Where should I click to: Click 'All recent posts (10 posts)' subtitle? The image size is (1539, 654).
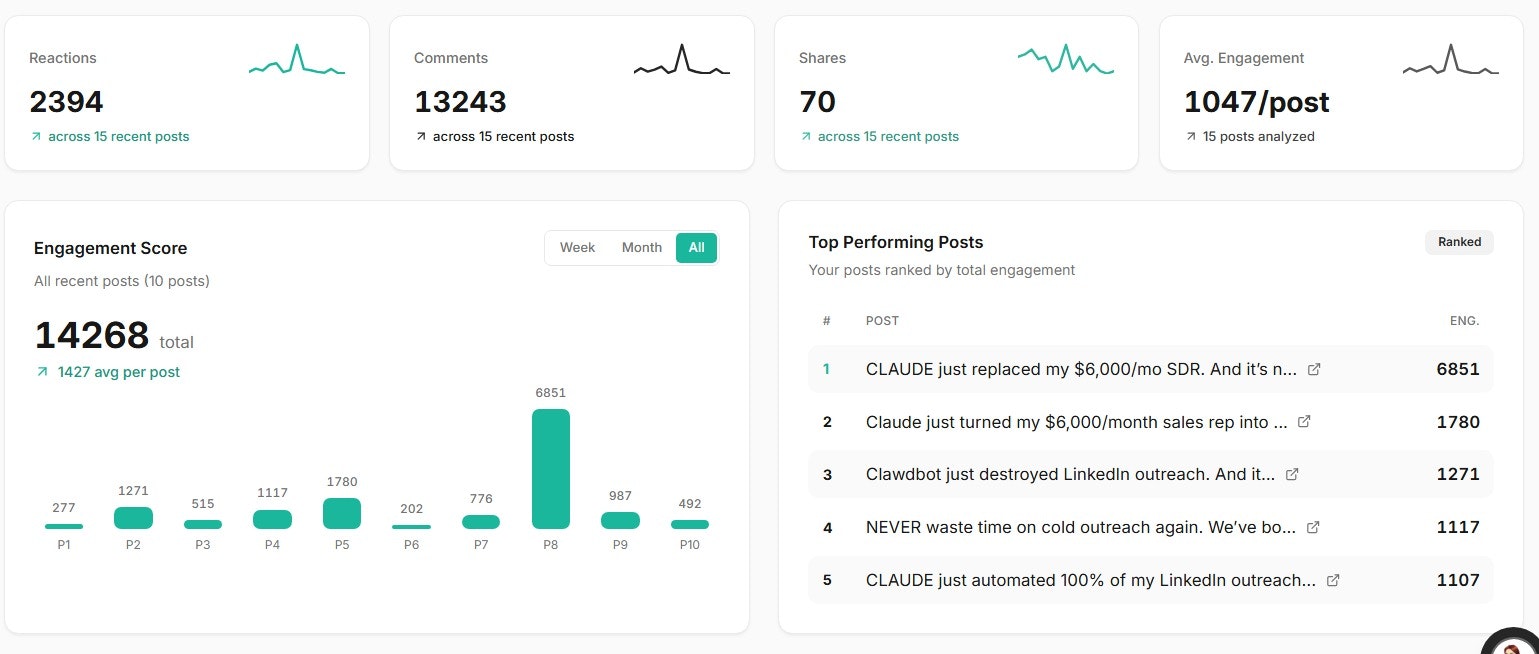coord(122,281)
